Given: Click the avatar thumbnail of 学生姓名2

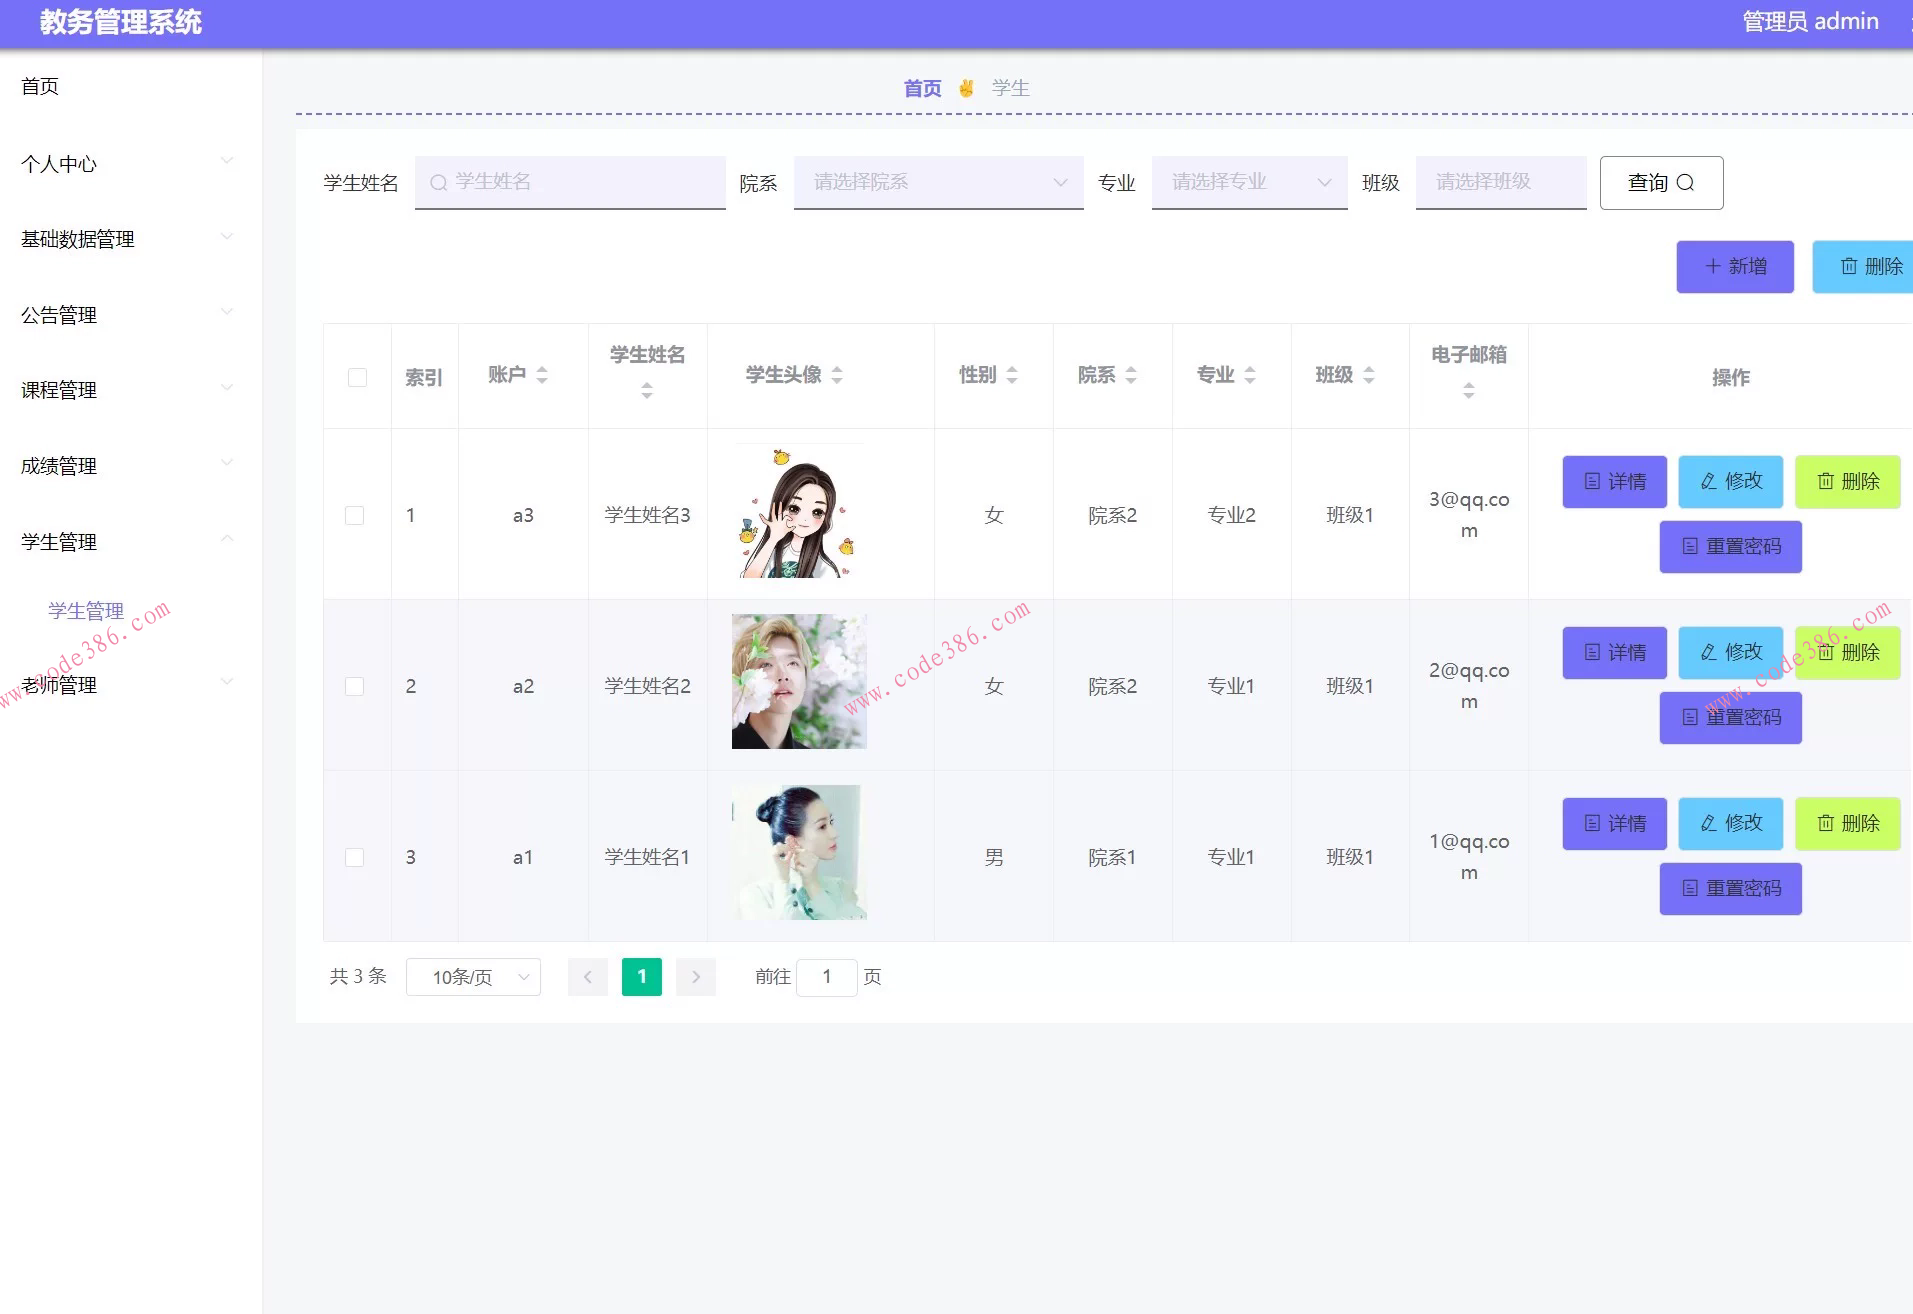Looking at the screenshot, I should click(798, 681).
